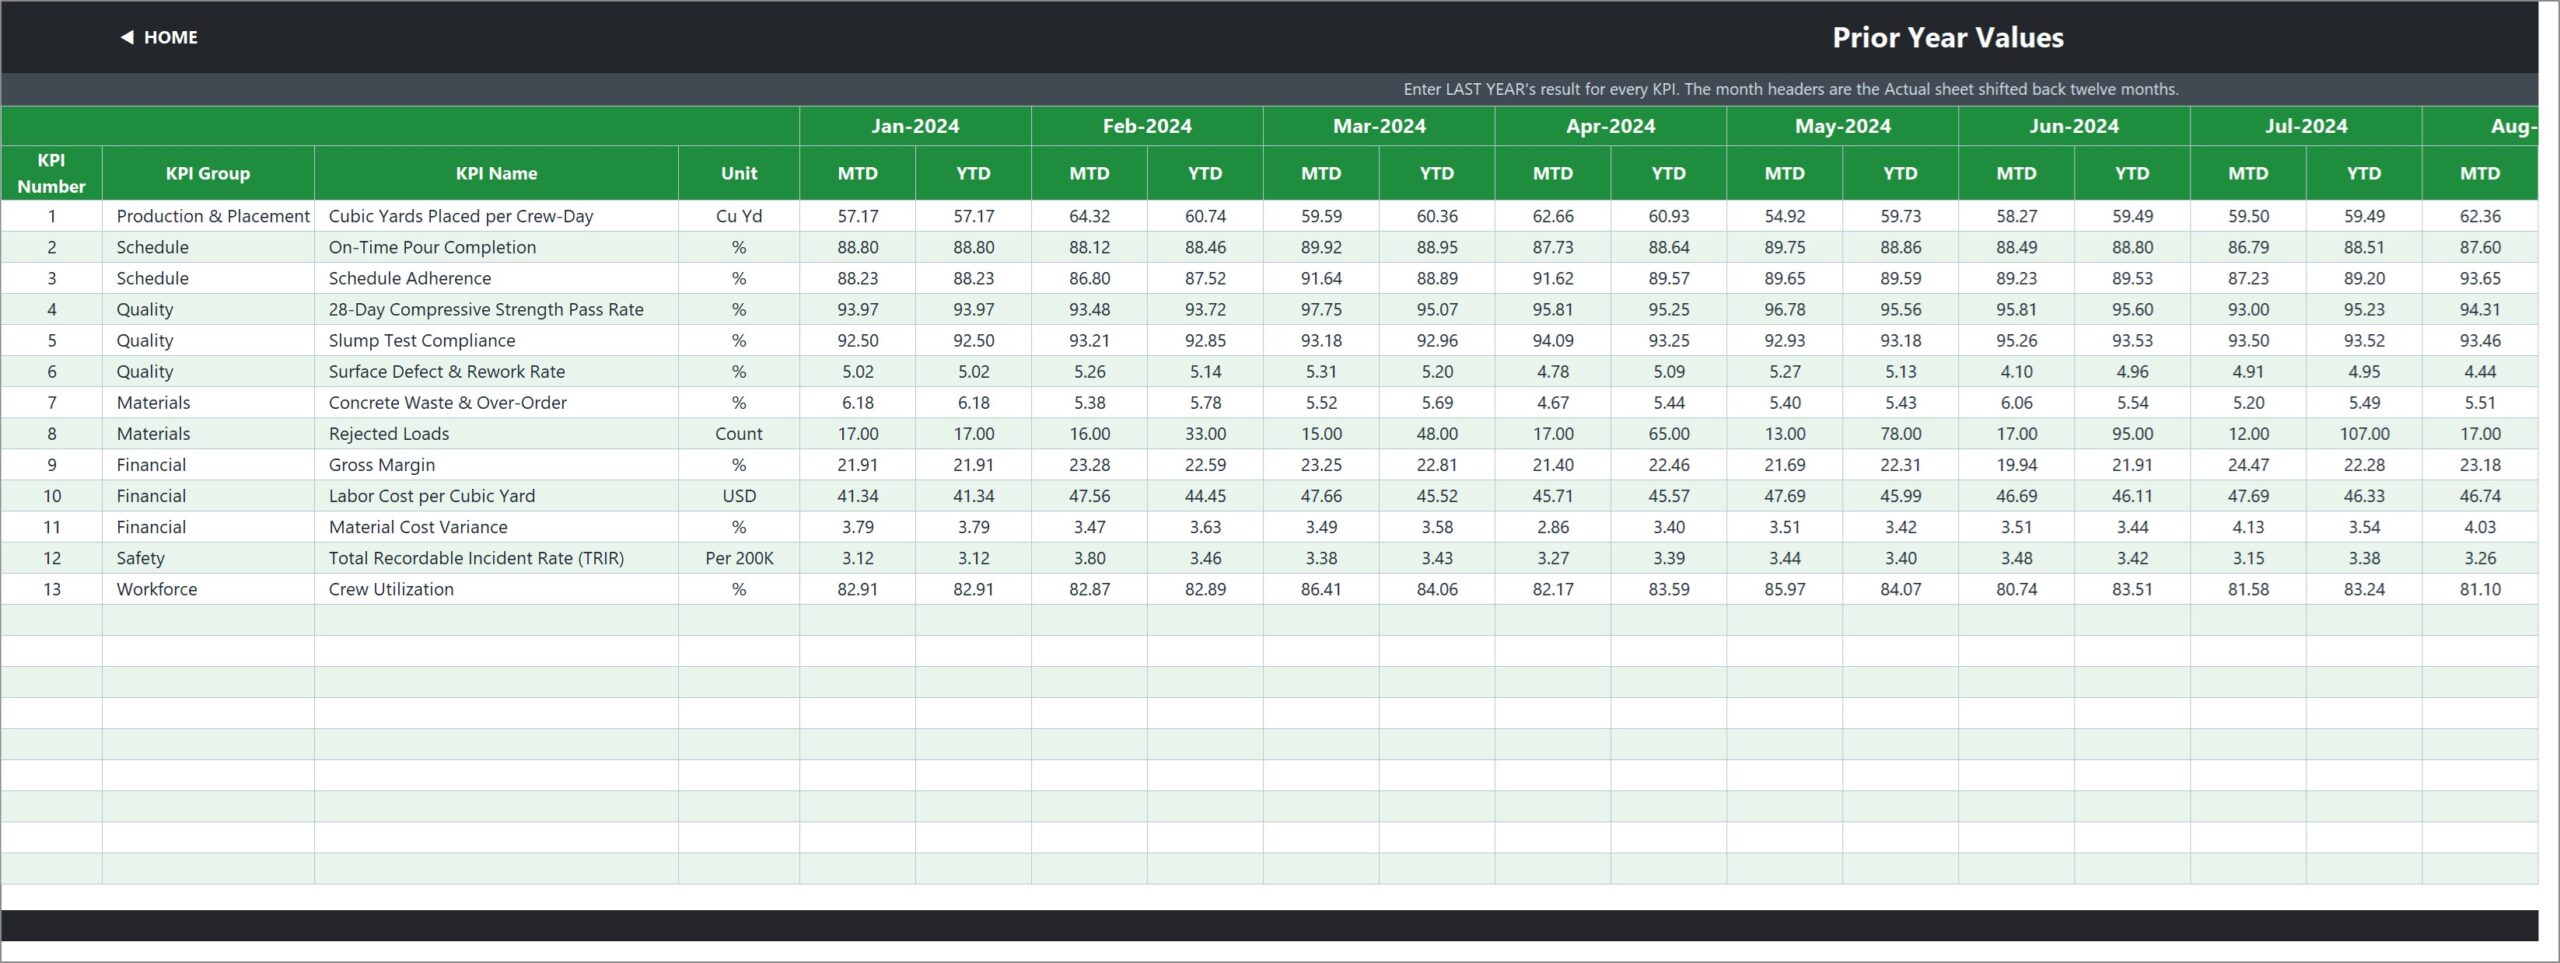The width and height of the screenshot is (2560, 963).
Task: Select the Jul-2024 month header
Action: click(x=2306, y=126)
